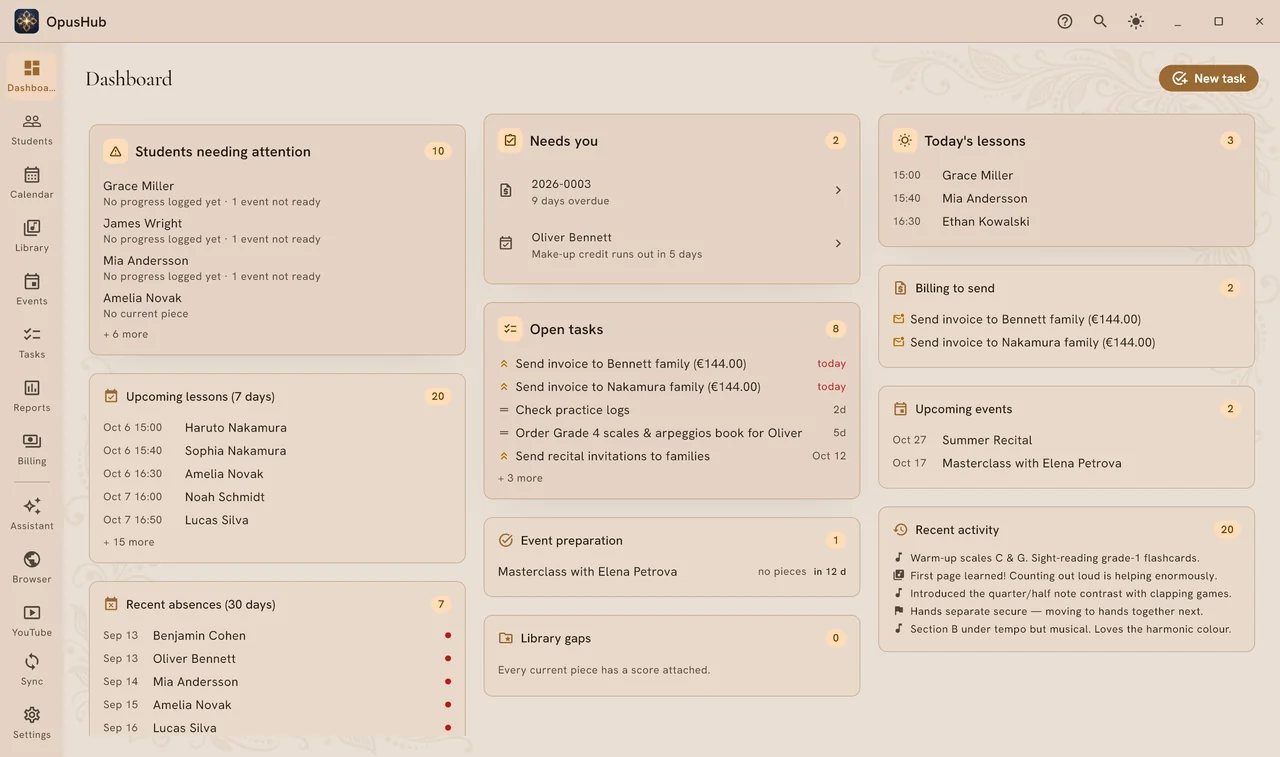Open Benjamin Cohen's Sep 13 absence
The image size is (1280, 757).
coord(277,635)
